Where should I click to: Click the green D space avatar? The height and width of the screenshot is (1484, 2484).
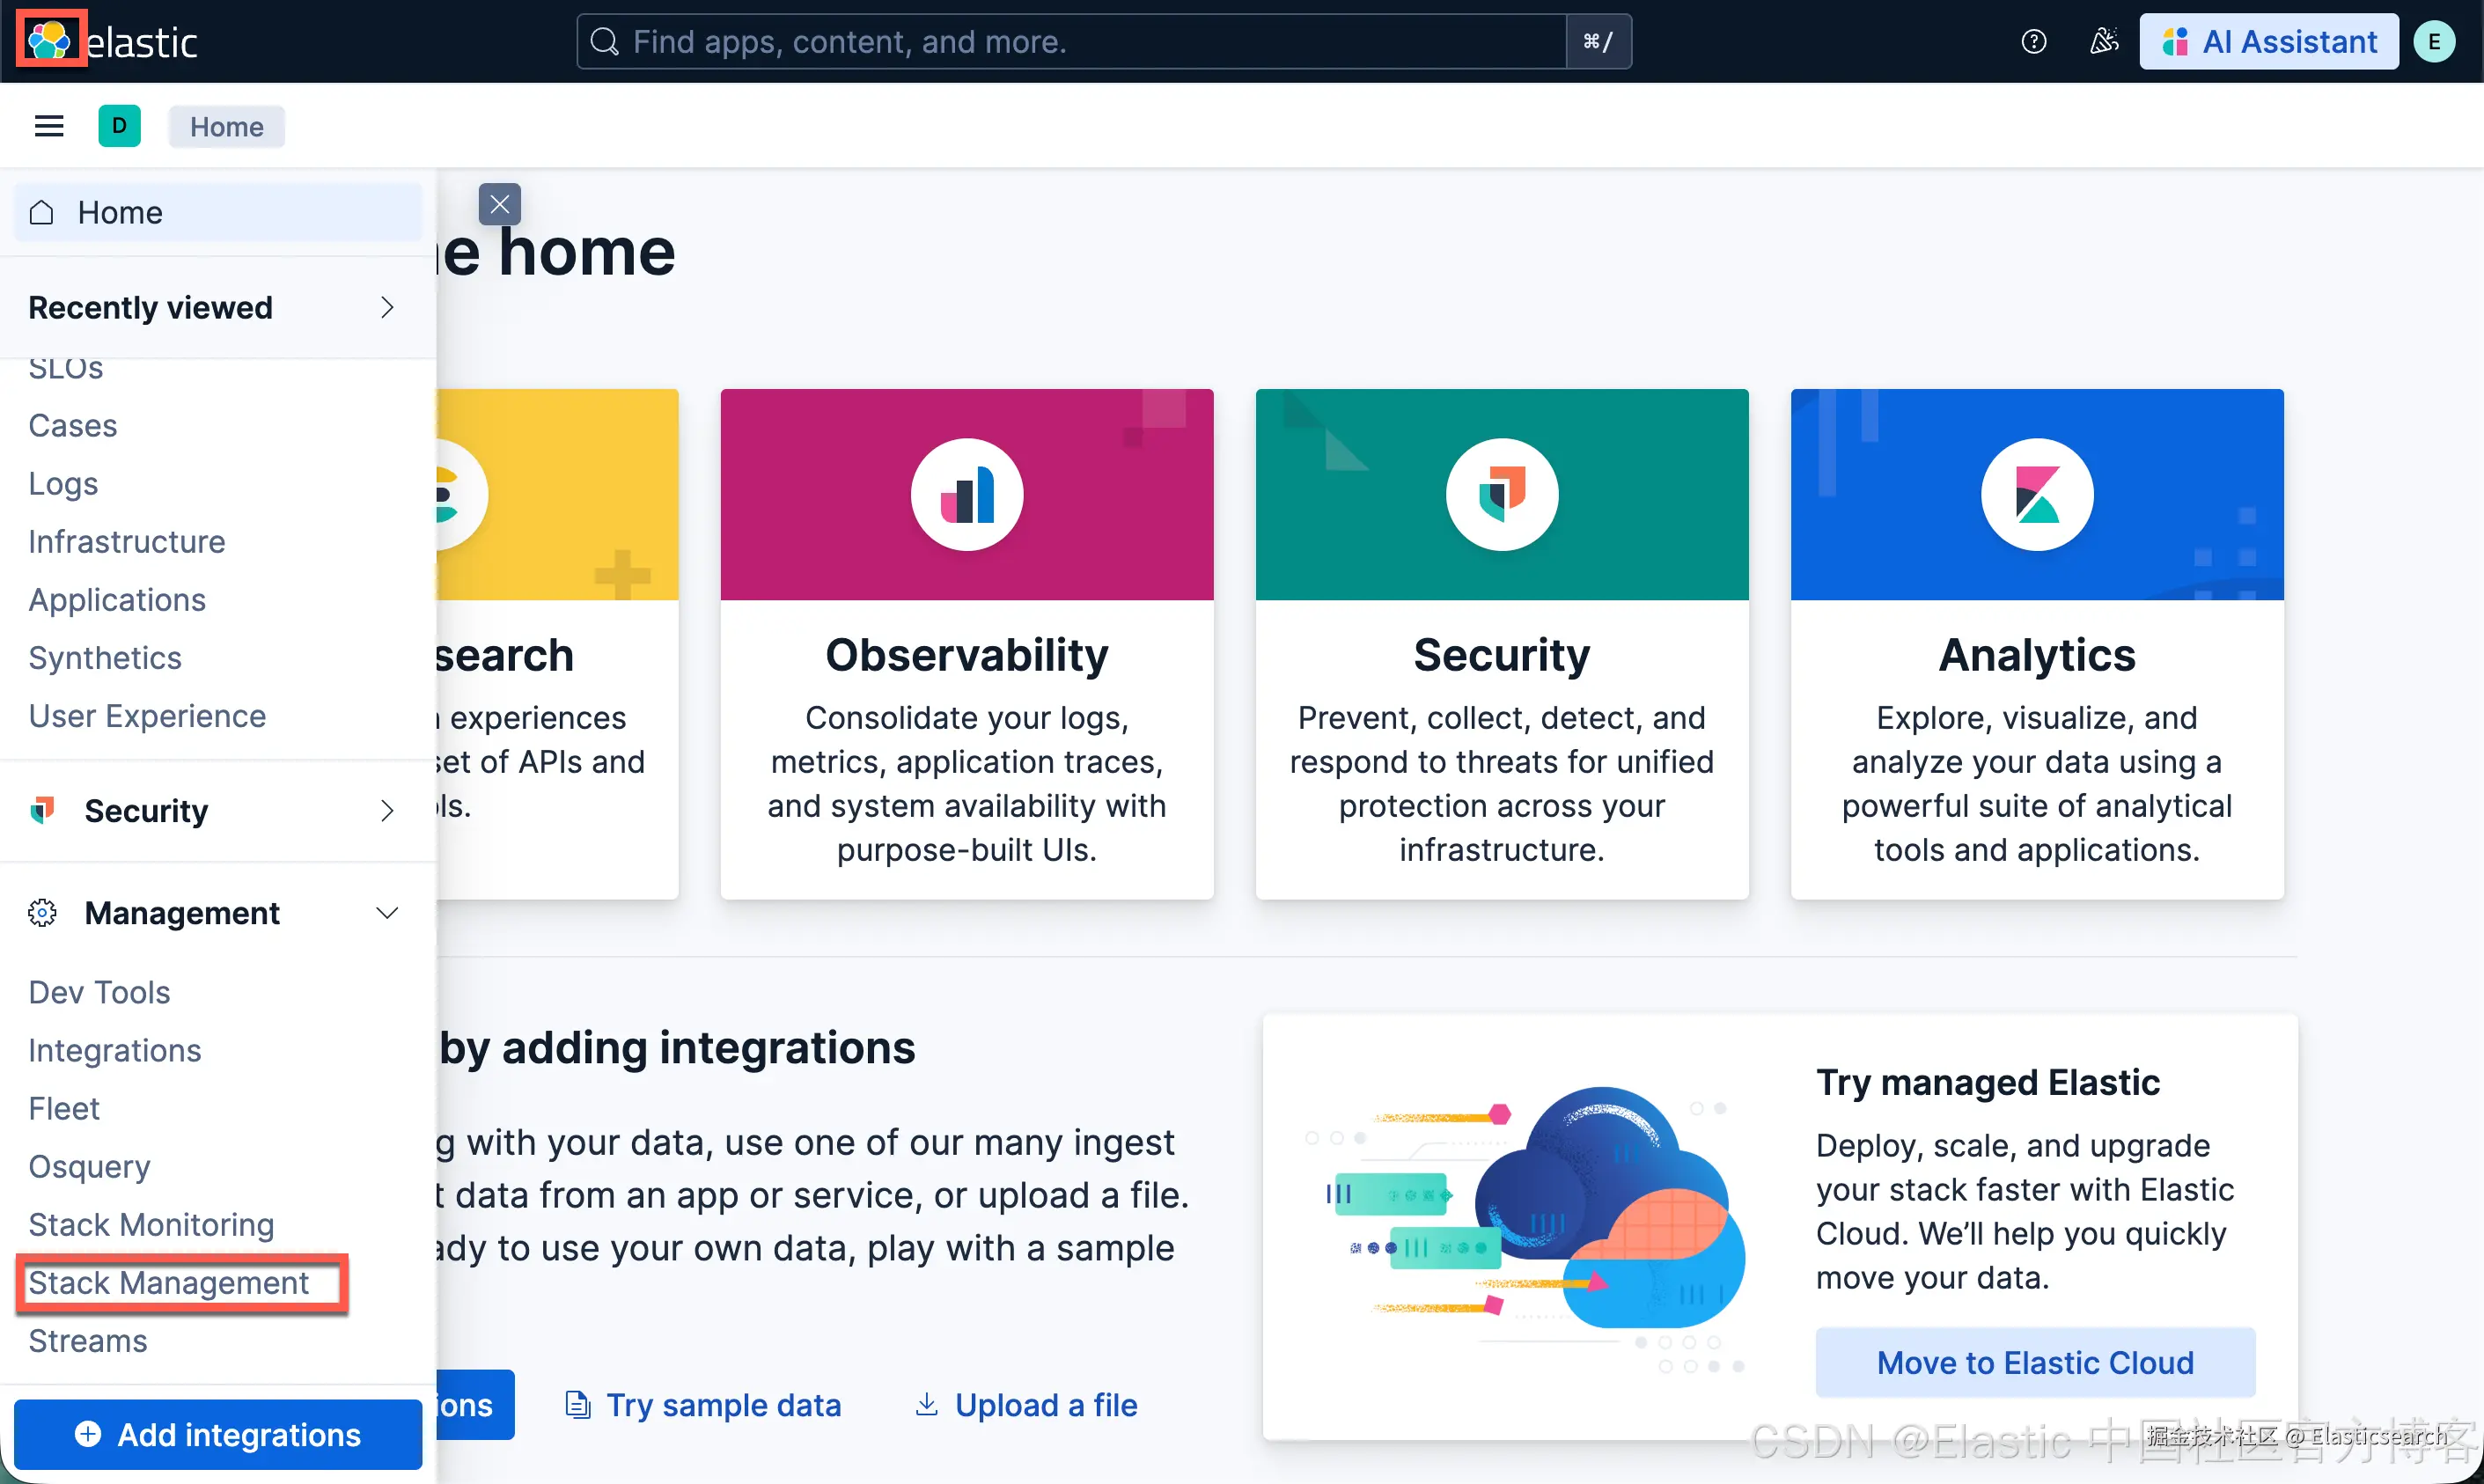pyautogui.click(x=119, y=126)
